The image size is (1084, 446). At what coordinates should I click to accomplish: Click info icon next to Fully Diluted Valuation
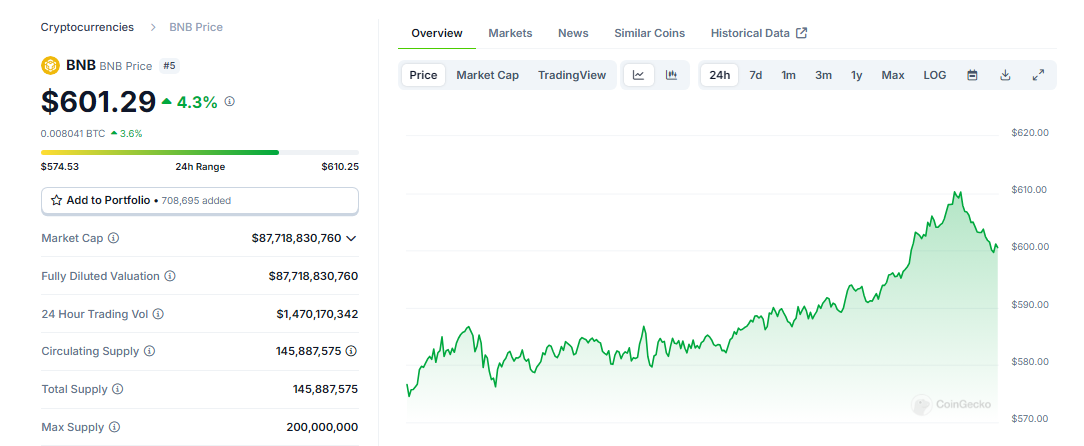(x=170, y=276)
